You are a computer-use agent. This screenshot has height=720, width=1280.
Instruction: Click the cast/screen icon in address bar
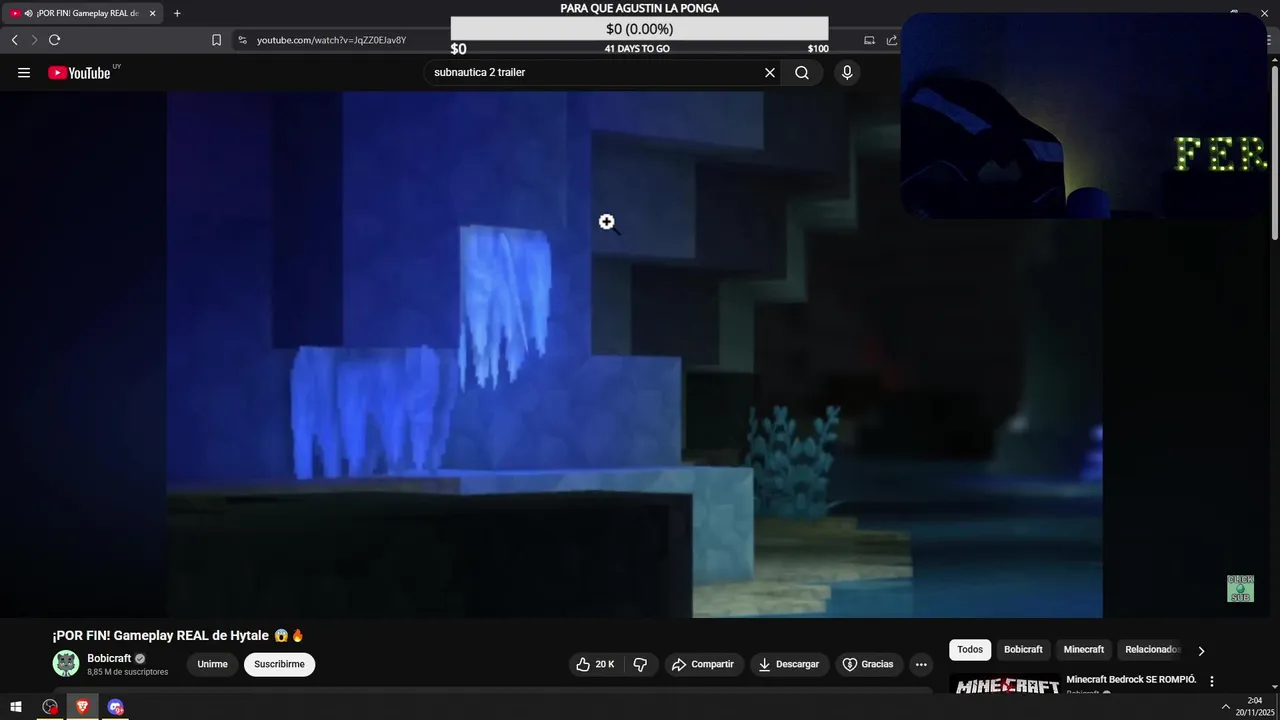tap(869, 40)
